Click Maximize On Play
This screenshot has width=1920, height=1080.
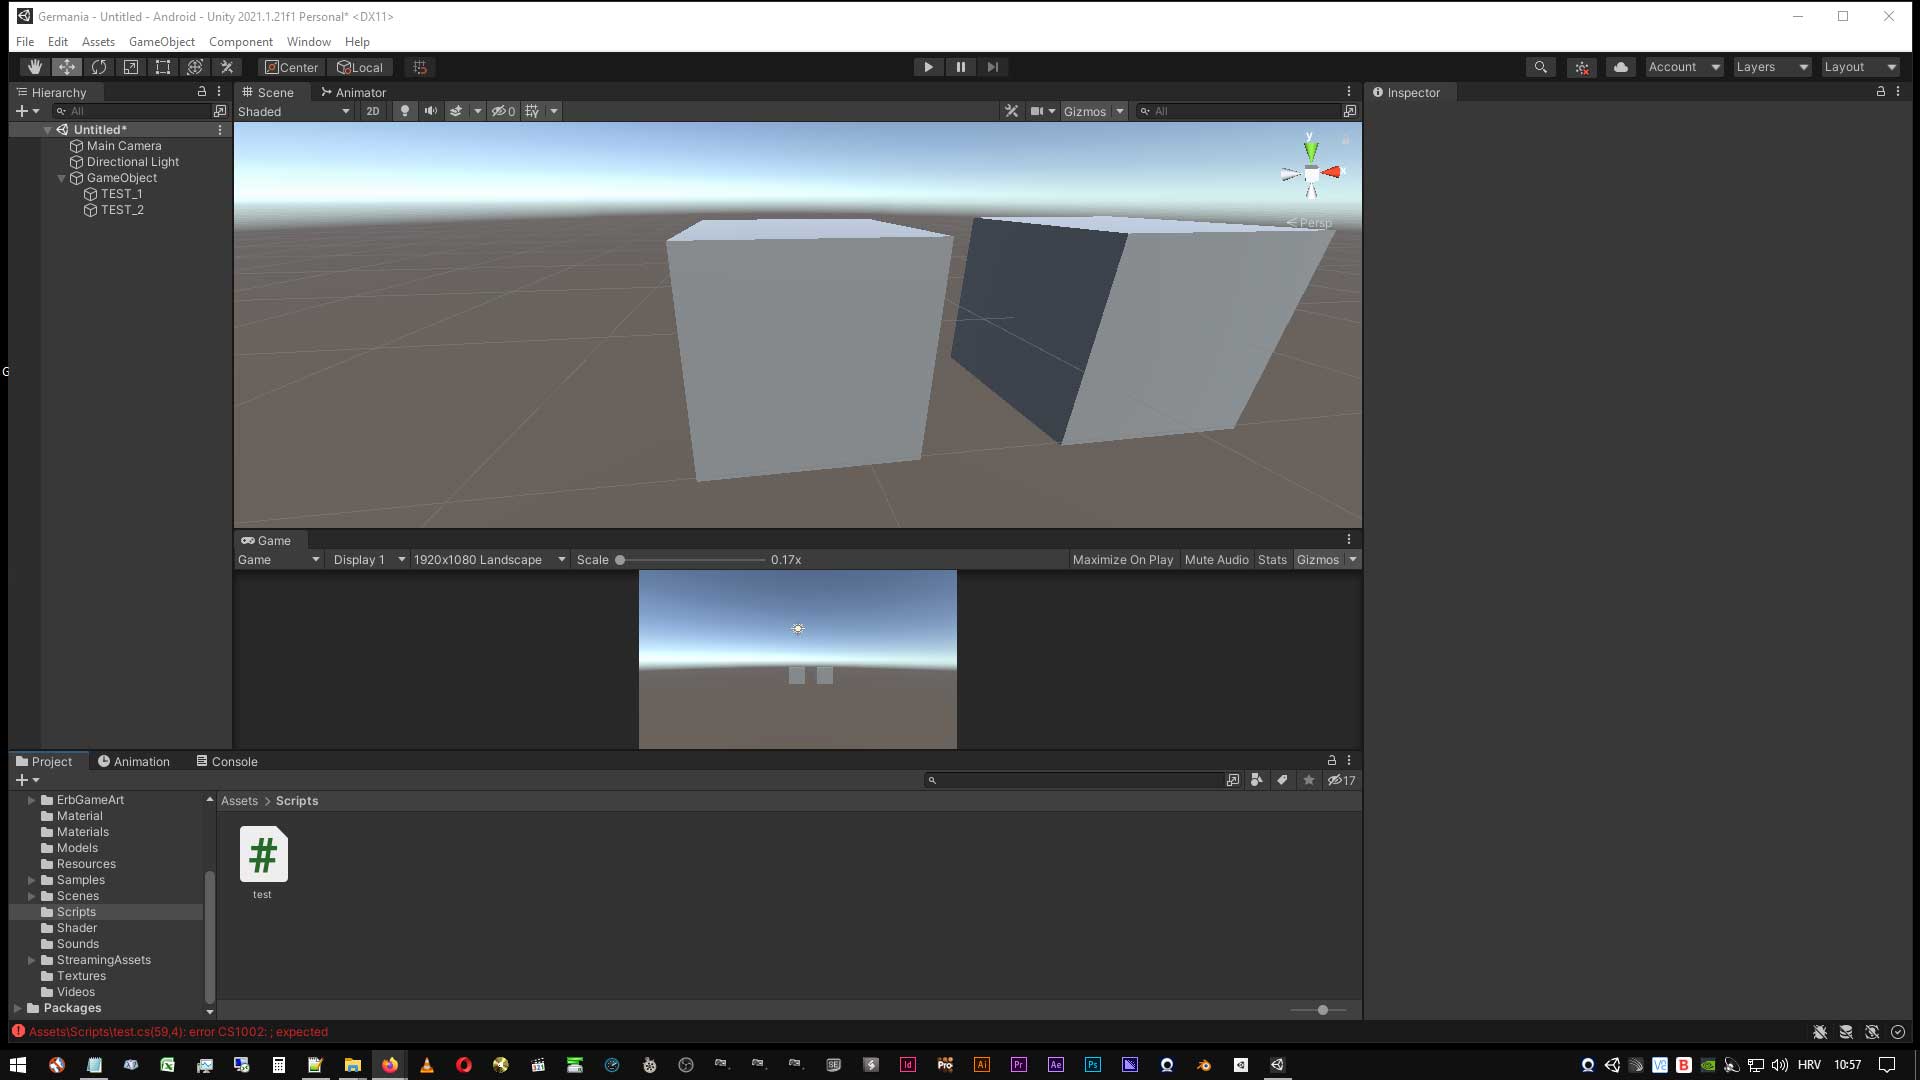(x=1122, y=560)
